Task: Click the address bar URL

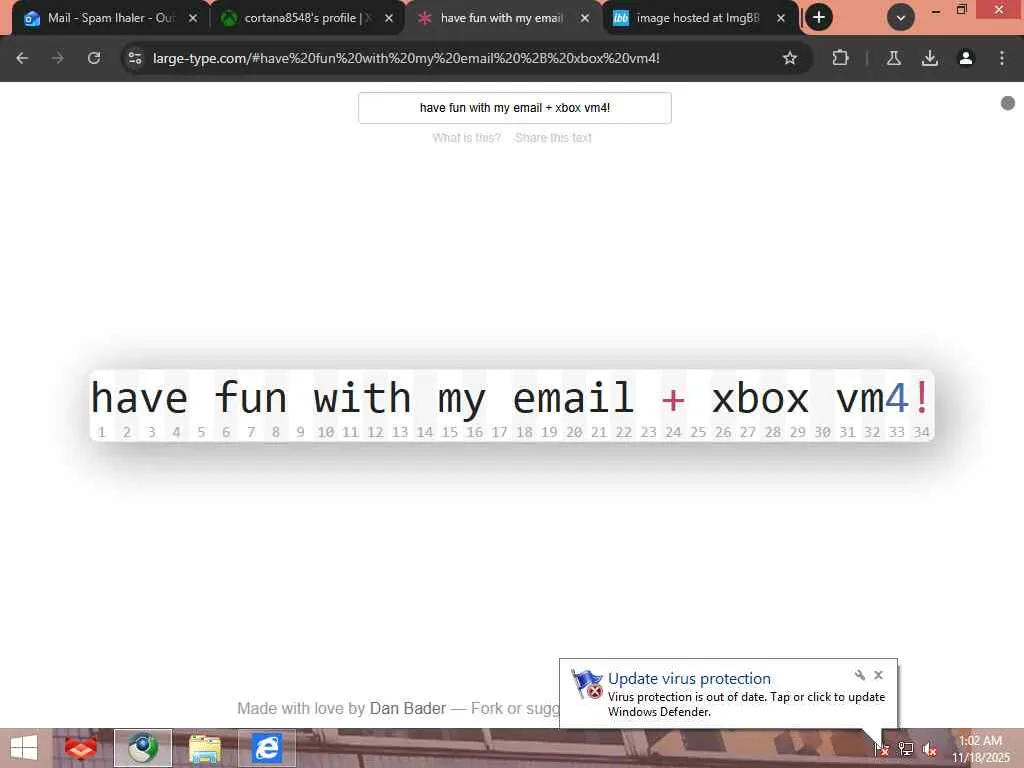Action: click(x=406, y=58)
